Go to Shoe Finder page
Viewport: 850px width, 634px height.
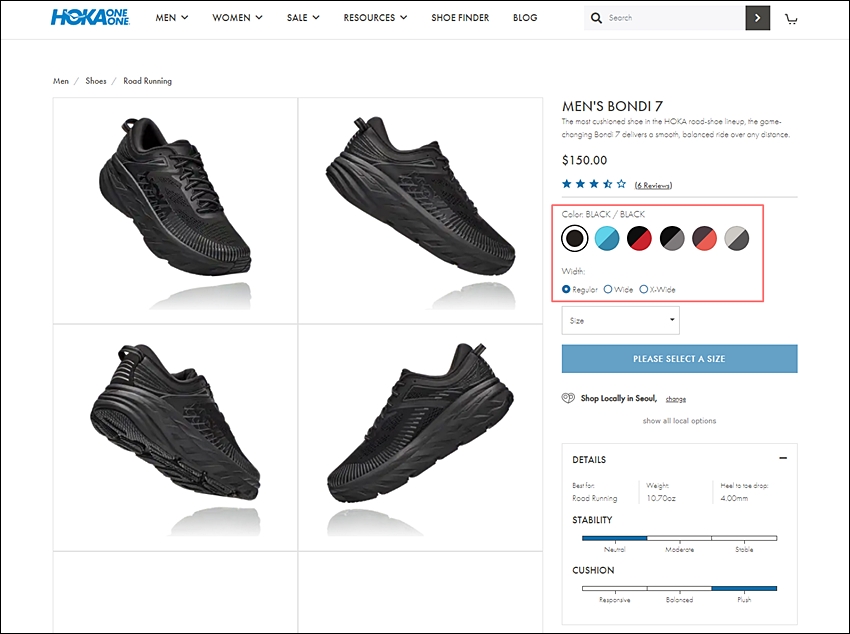[460, 18]
